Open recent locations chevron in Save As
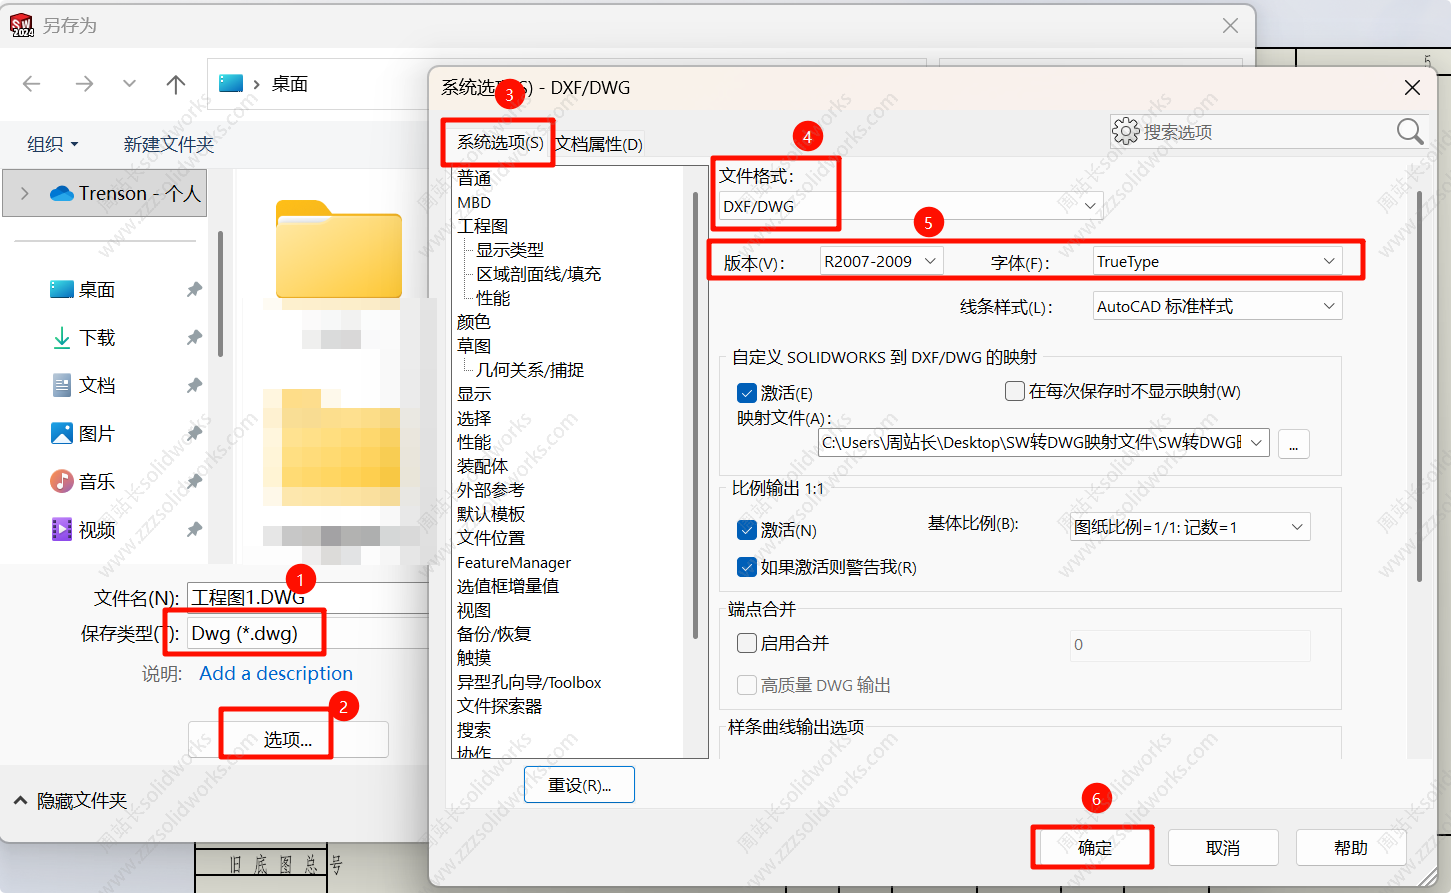Screen dimensions: 1451x893 pos(129,84)
